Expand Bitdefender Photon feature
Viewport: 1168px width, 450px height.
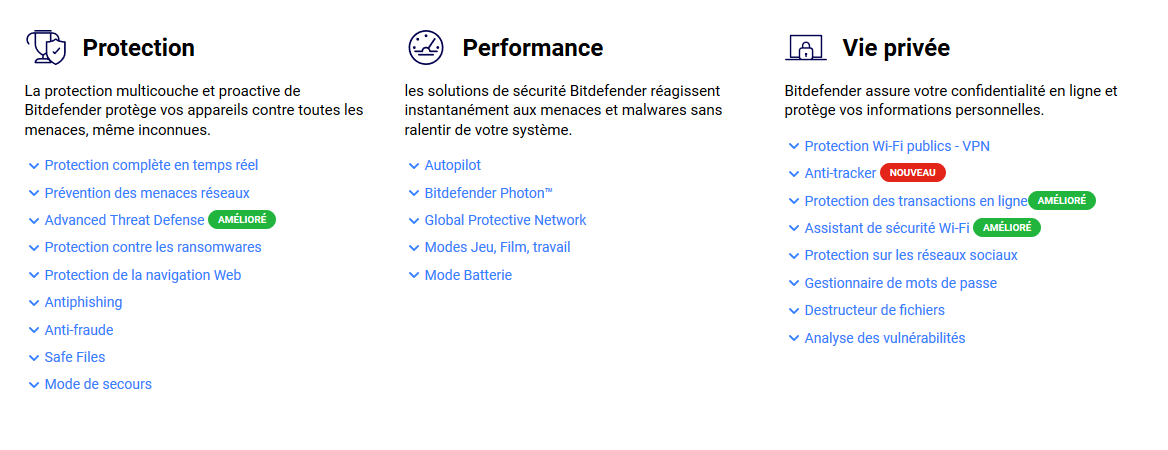pos(489,193)
